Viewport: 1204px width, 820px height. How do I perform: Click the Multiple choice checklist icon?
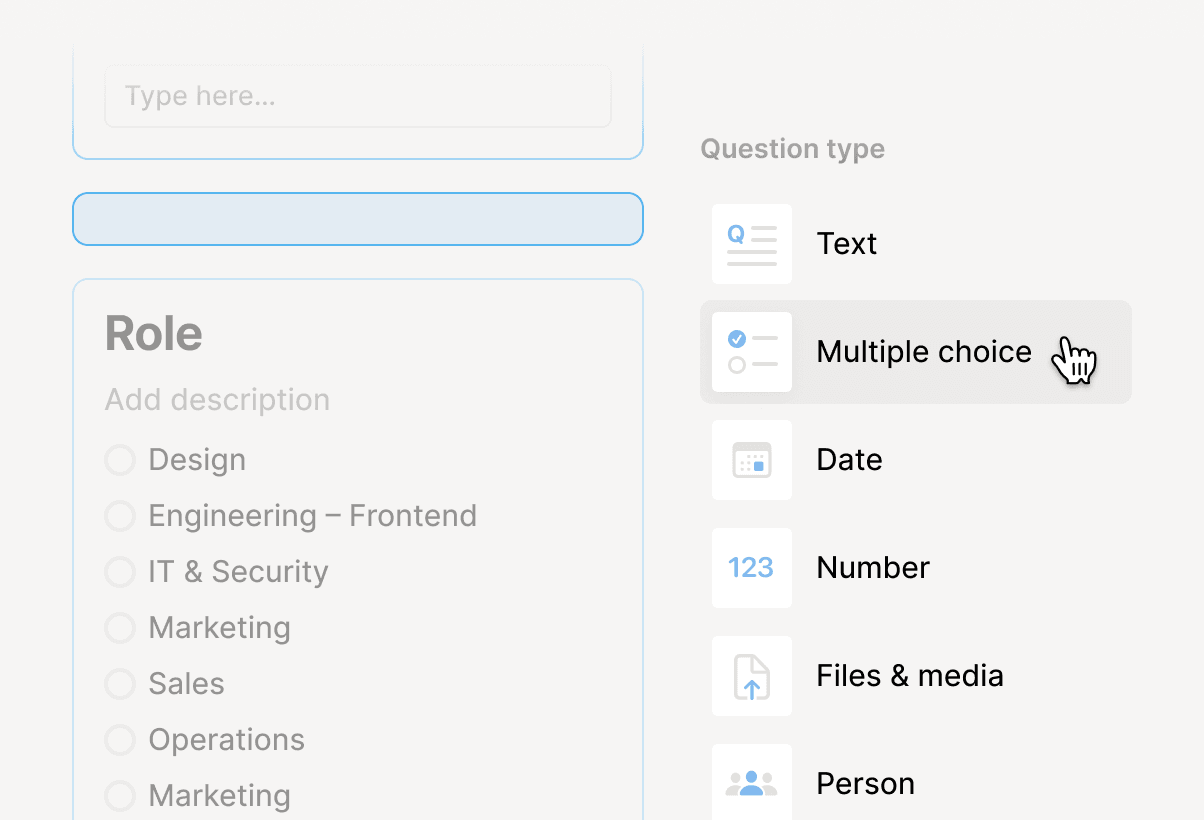pyautogui.click(x=752, y=352)
